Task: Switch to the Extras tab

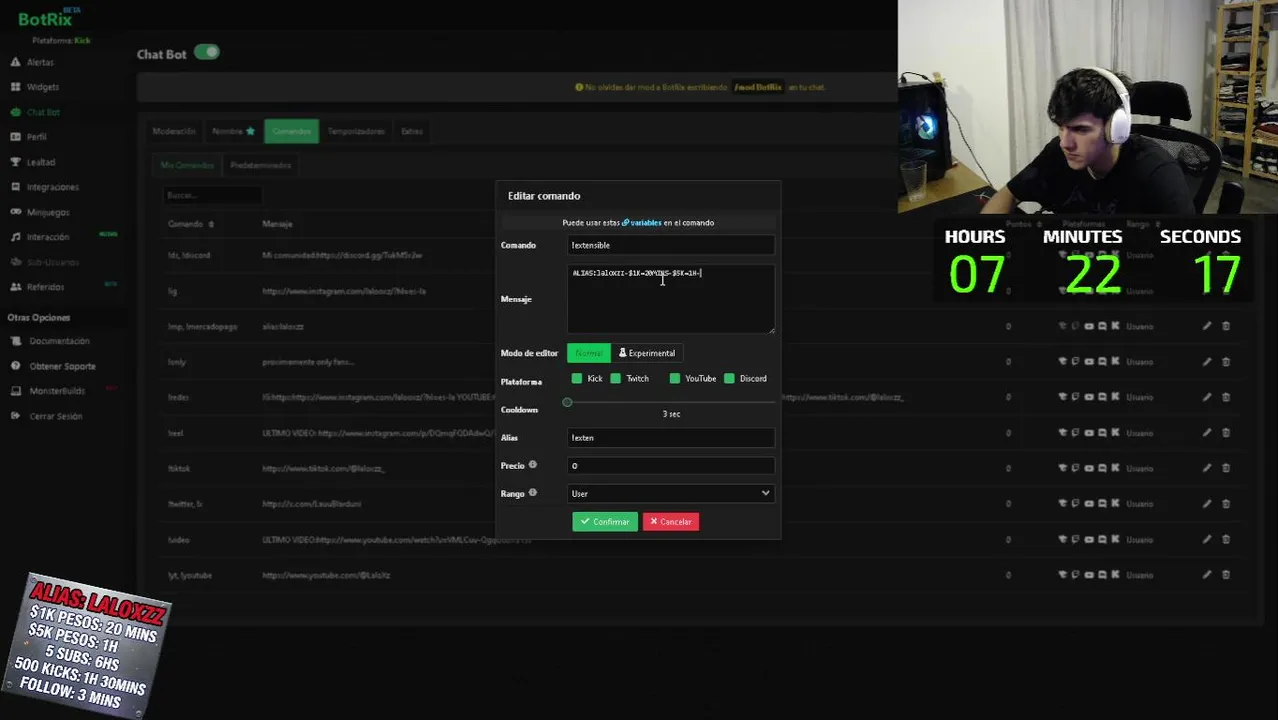Action: [412, 131]
